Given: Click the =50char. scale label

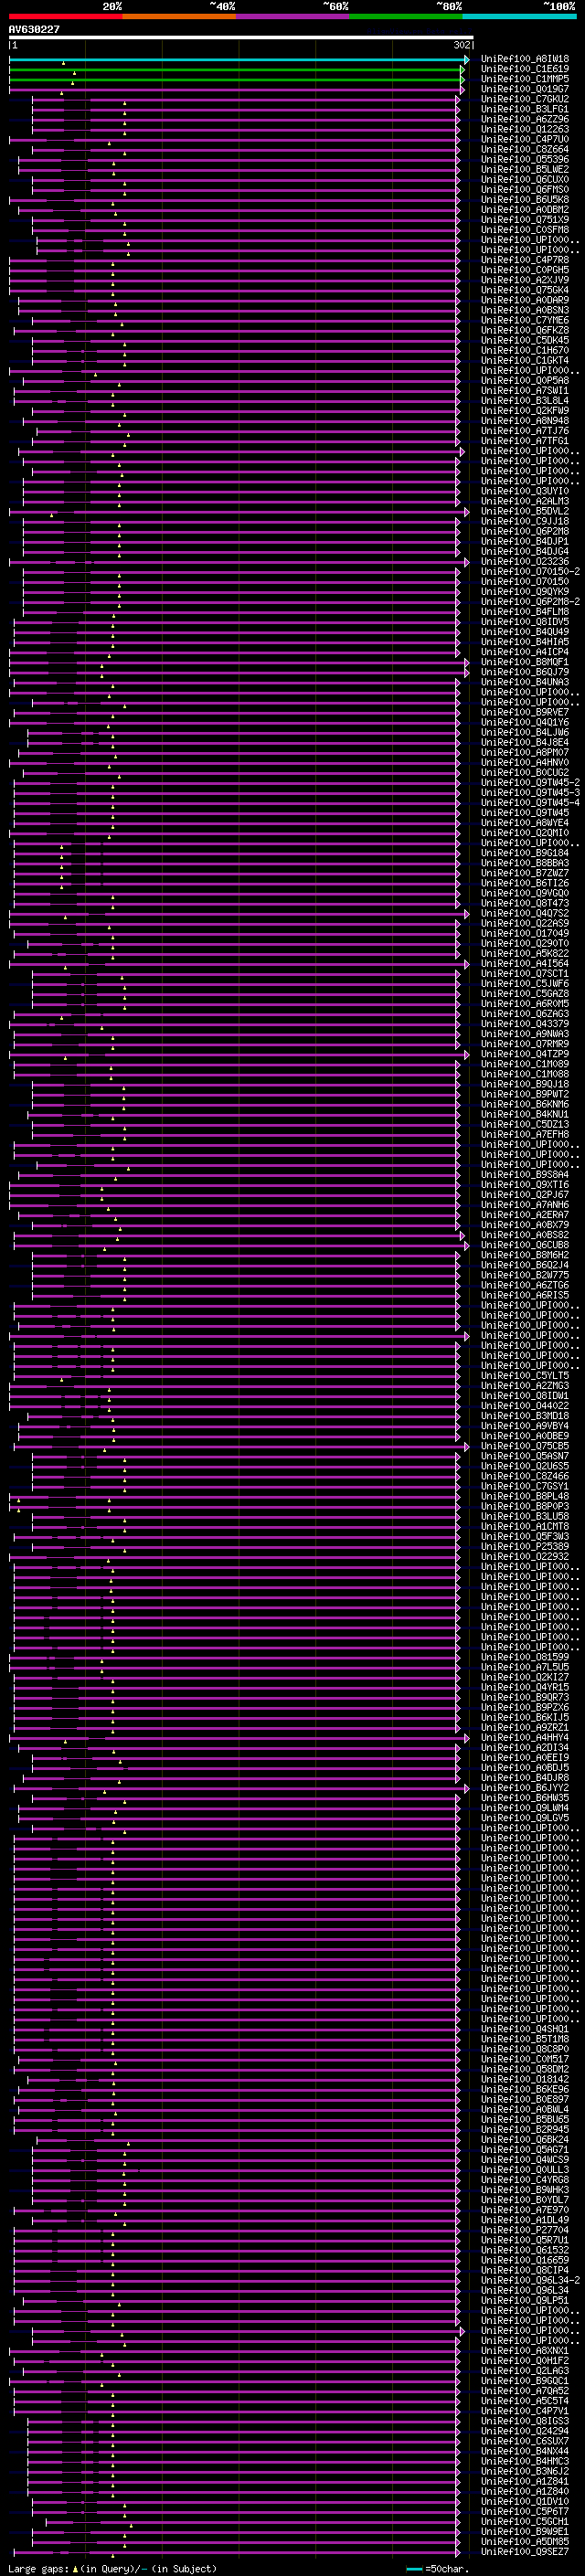Looking at the screenshot, I should [446, 2568].
